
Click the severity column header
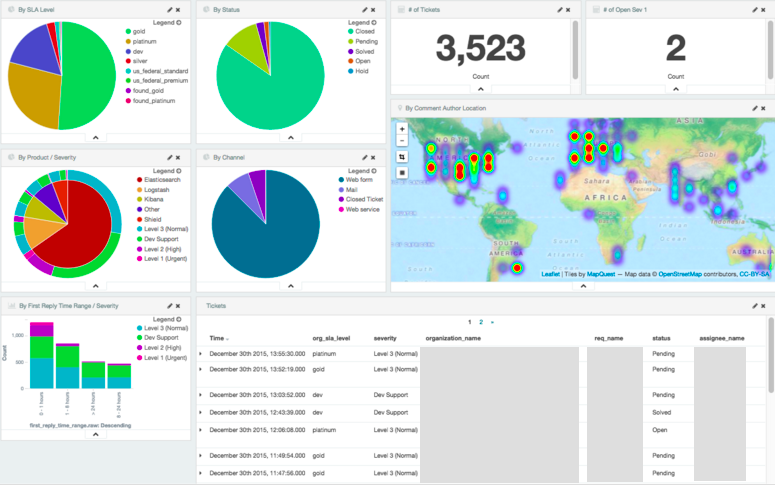coord(385,339)
